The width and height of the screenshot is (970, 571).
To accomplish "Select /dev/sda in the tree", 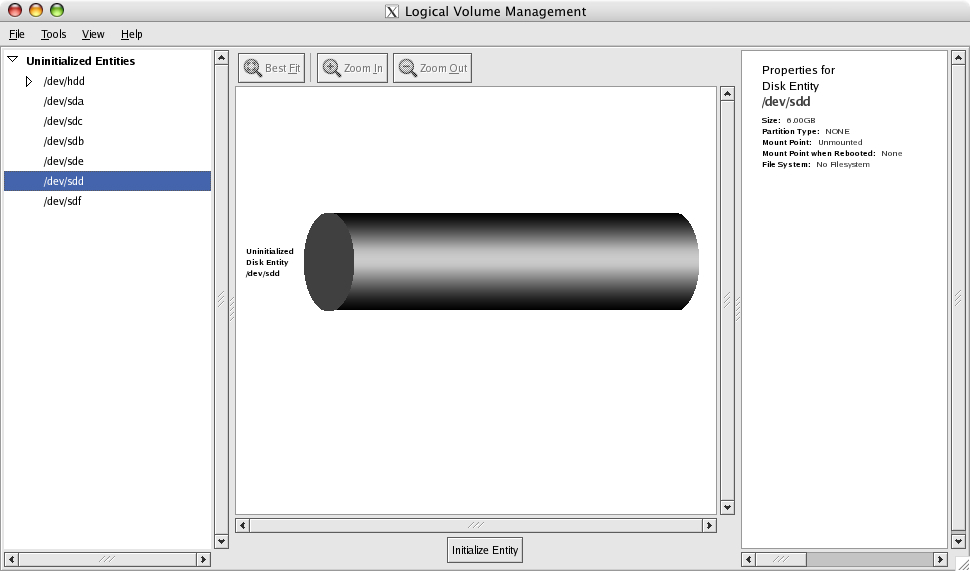I will 63,101.
